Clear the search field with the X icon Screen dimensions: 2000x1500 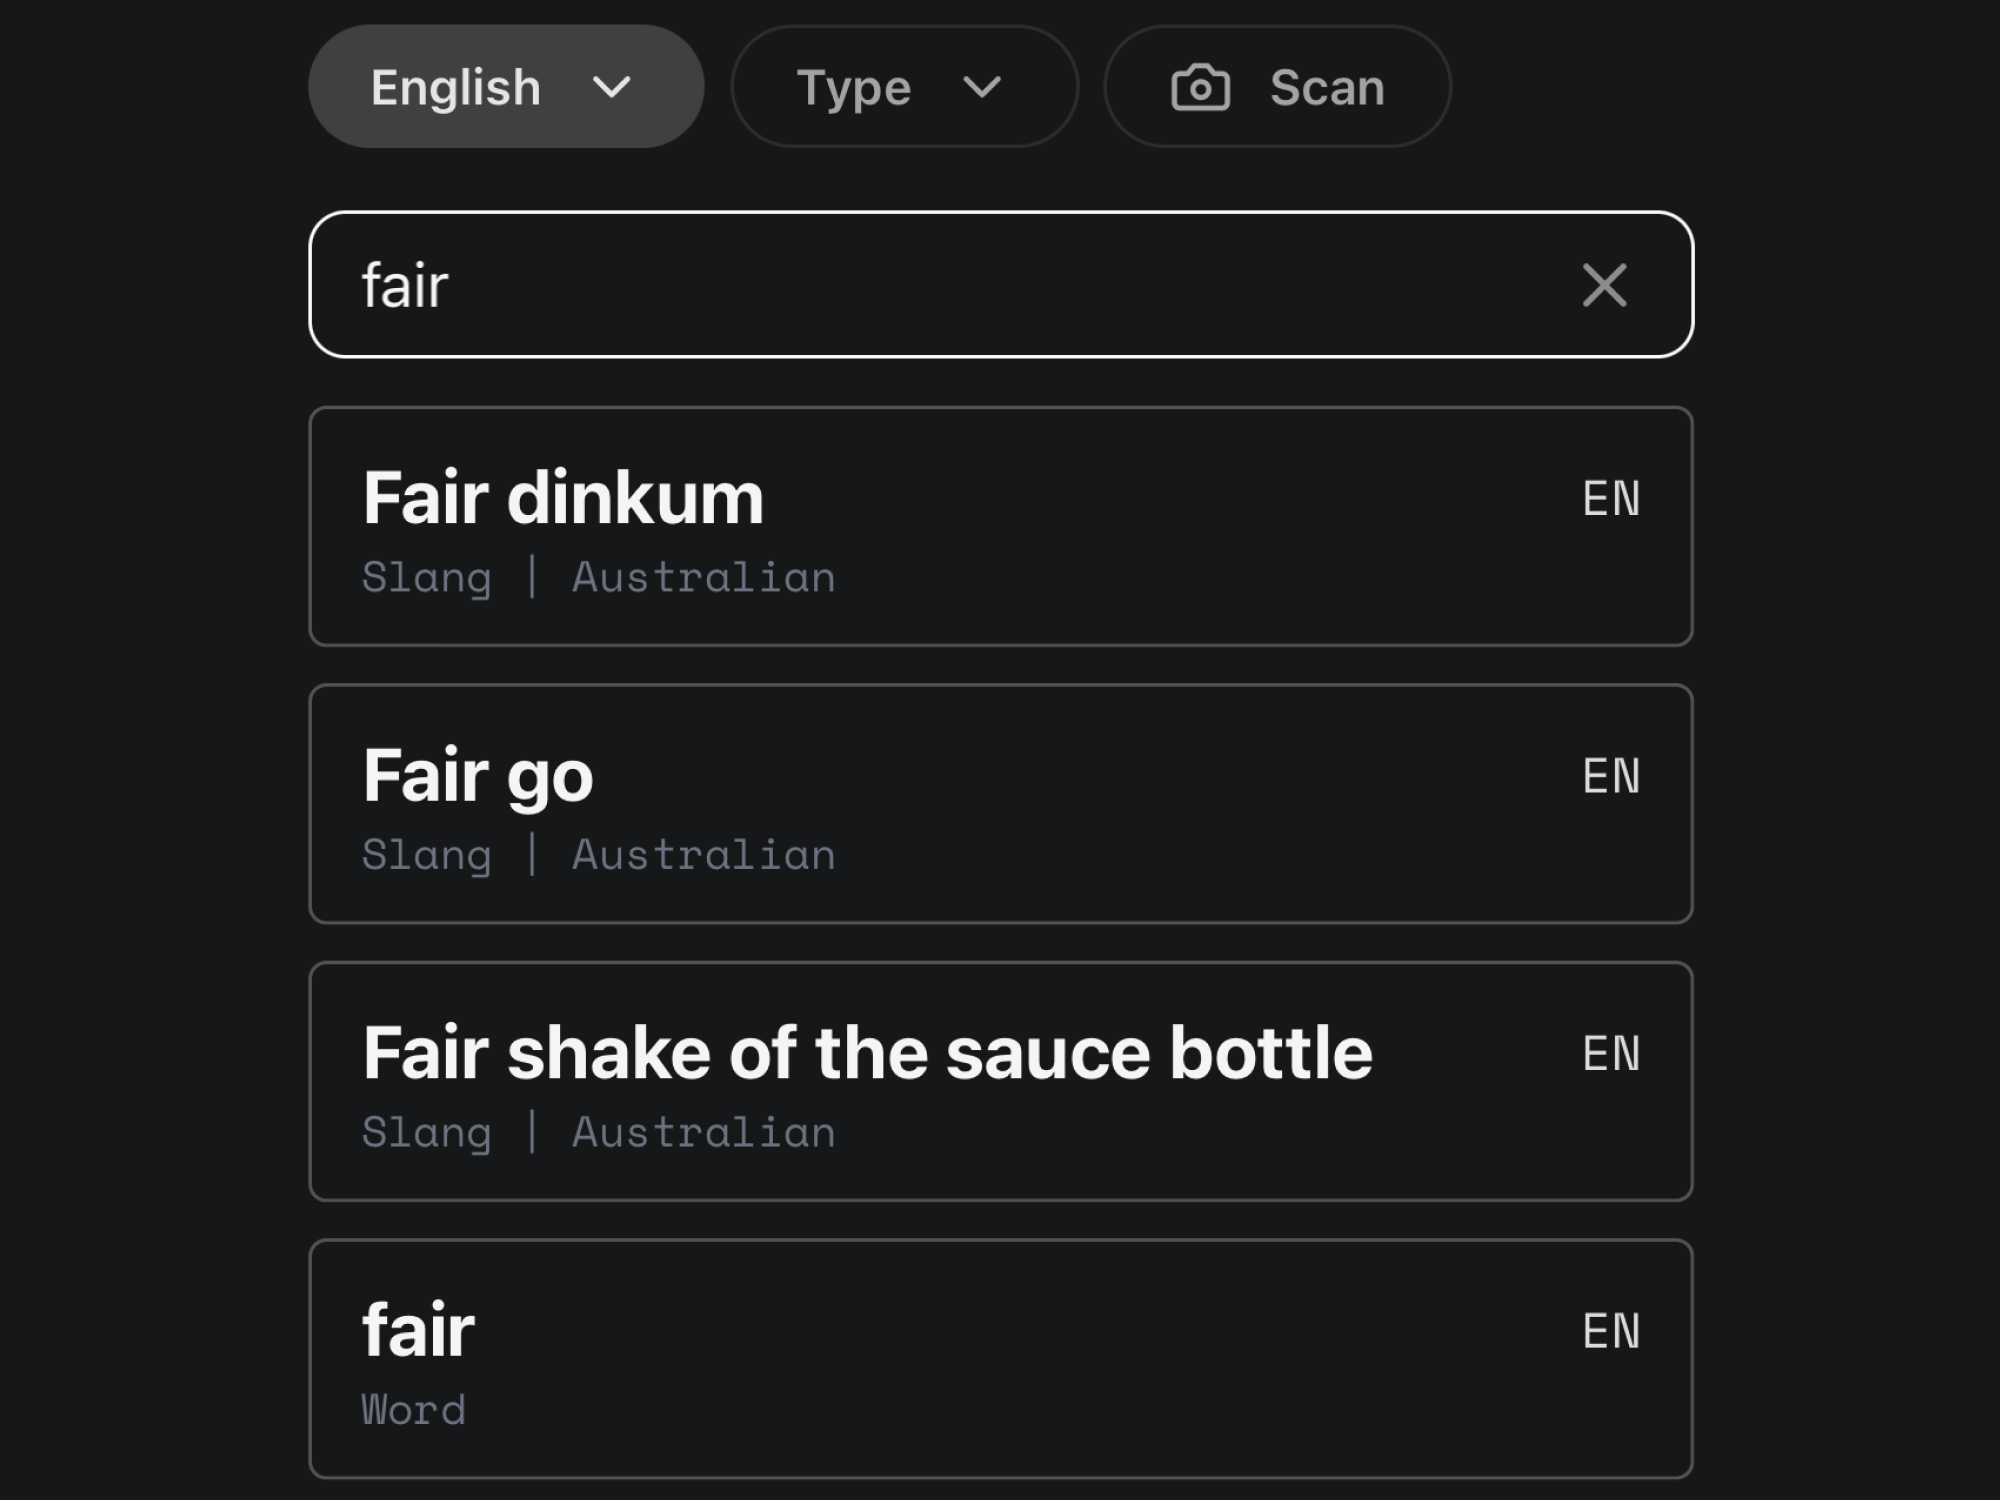pos(1604,285)
